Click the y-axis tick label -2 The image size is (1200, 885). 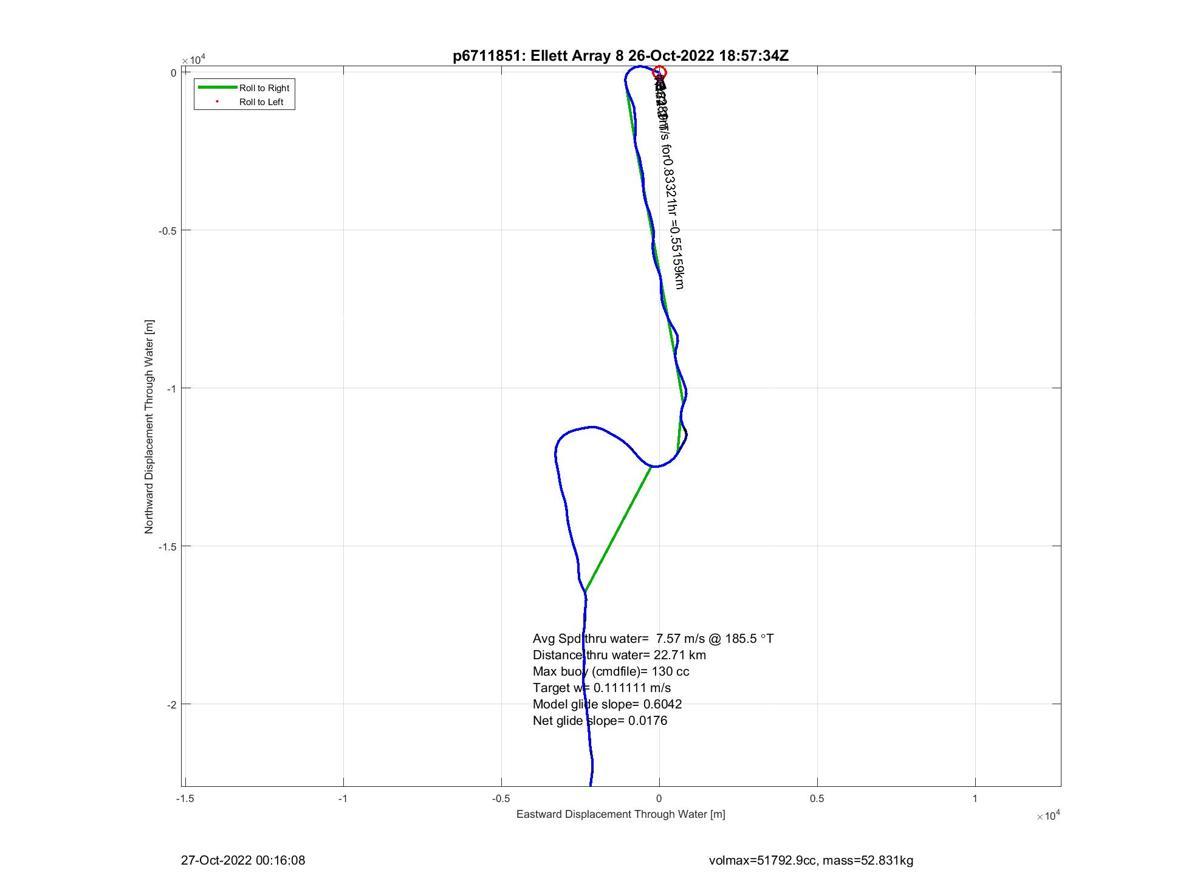(x=172, y=704)
